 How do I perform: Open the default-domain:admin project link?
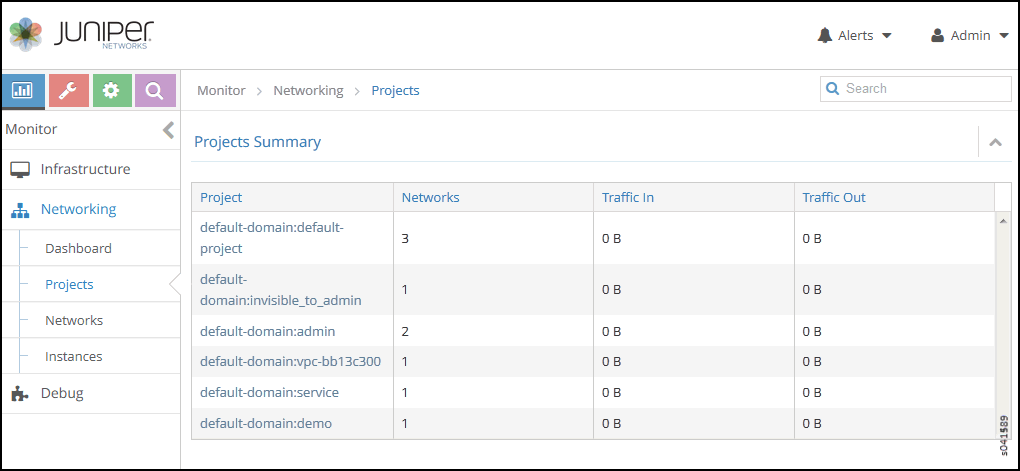[267, 331]
